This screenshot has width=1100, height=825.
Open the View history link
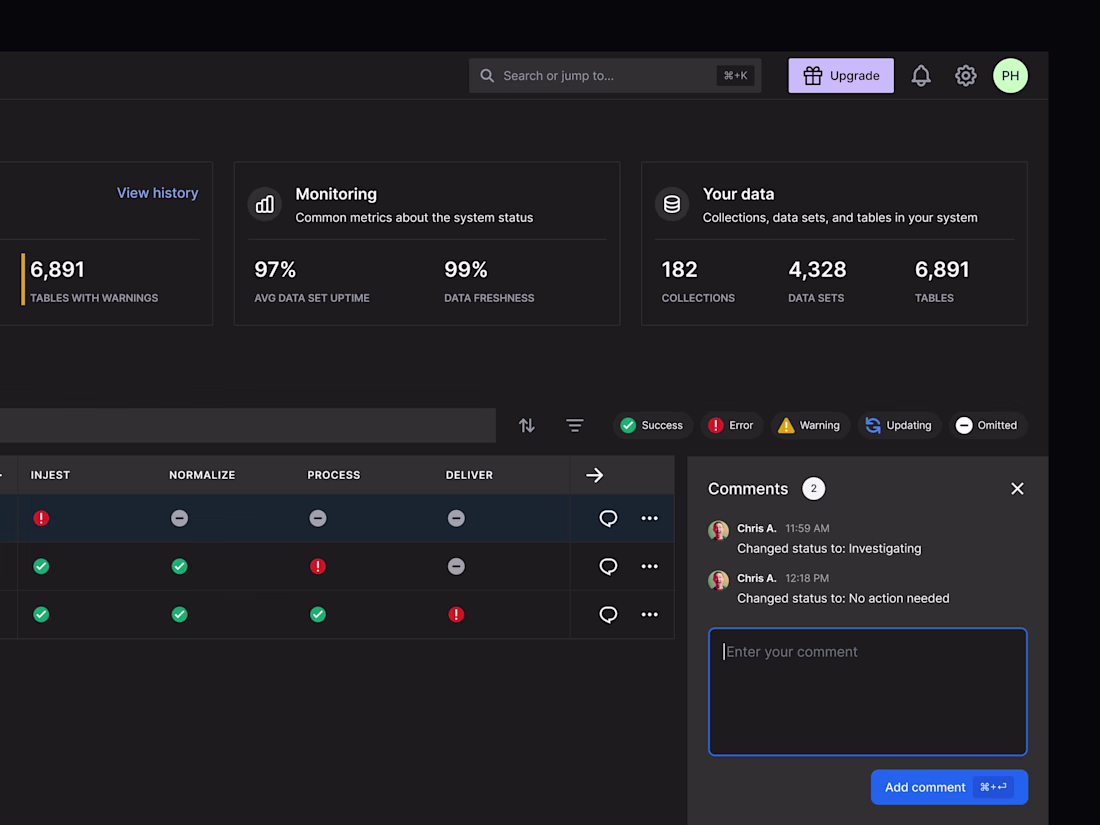click(157, 193)
